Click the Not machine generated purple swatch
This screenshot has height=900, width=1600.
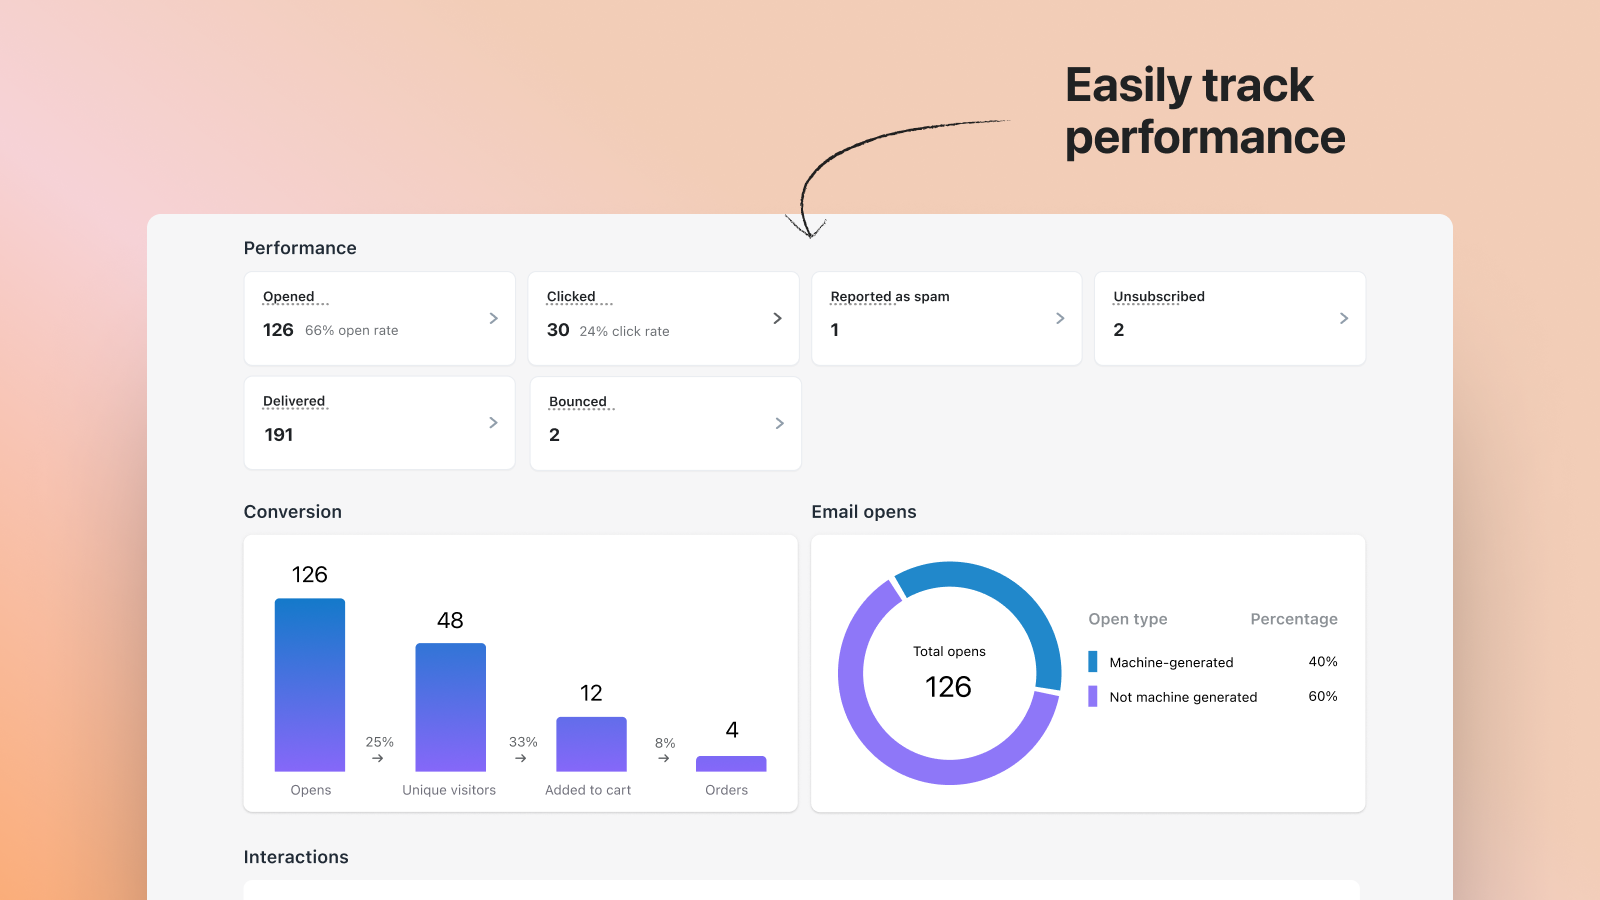click(x=1093, y=696)
